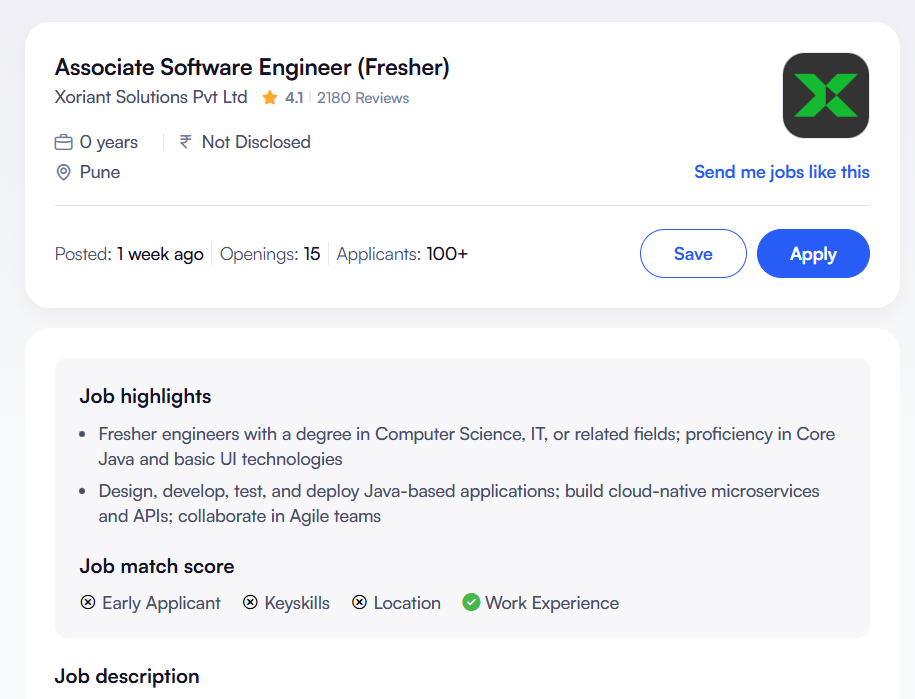Click the Associate Software Engineer job title
The height and width of the screenshot is (699, 915).
tap(252, 68)
